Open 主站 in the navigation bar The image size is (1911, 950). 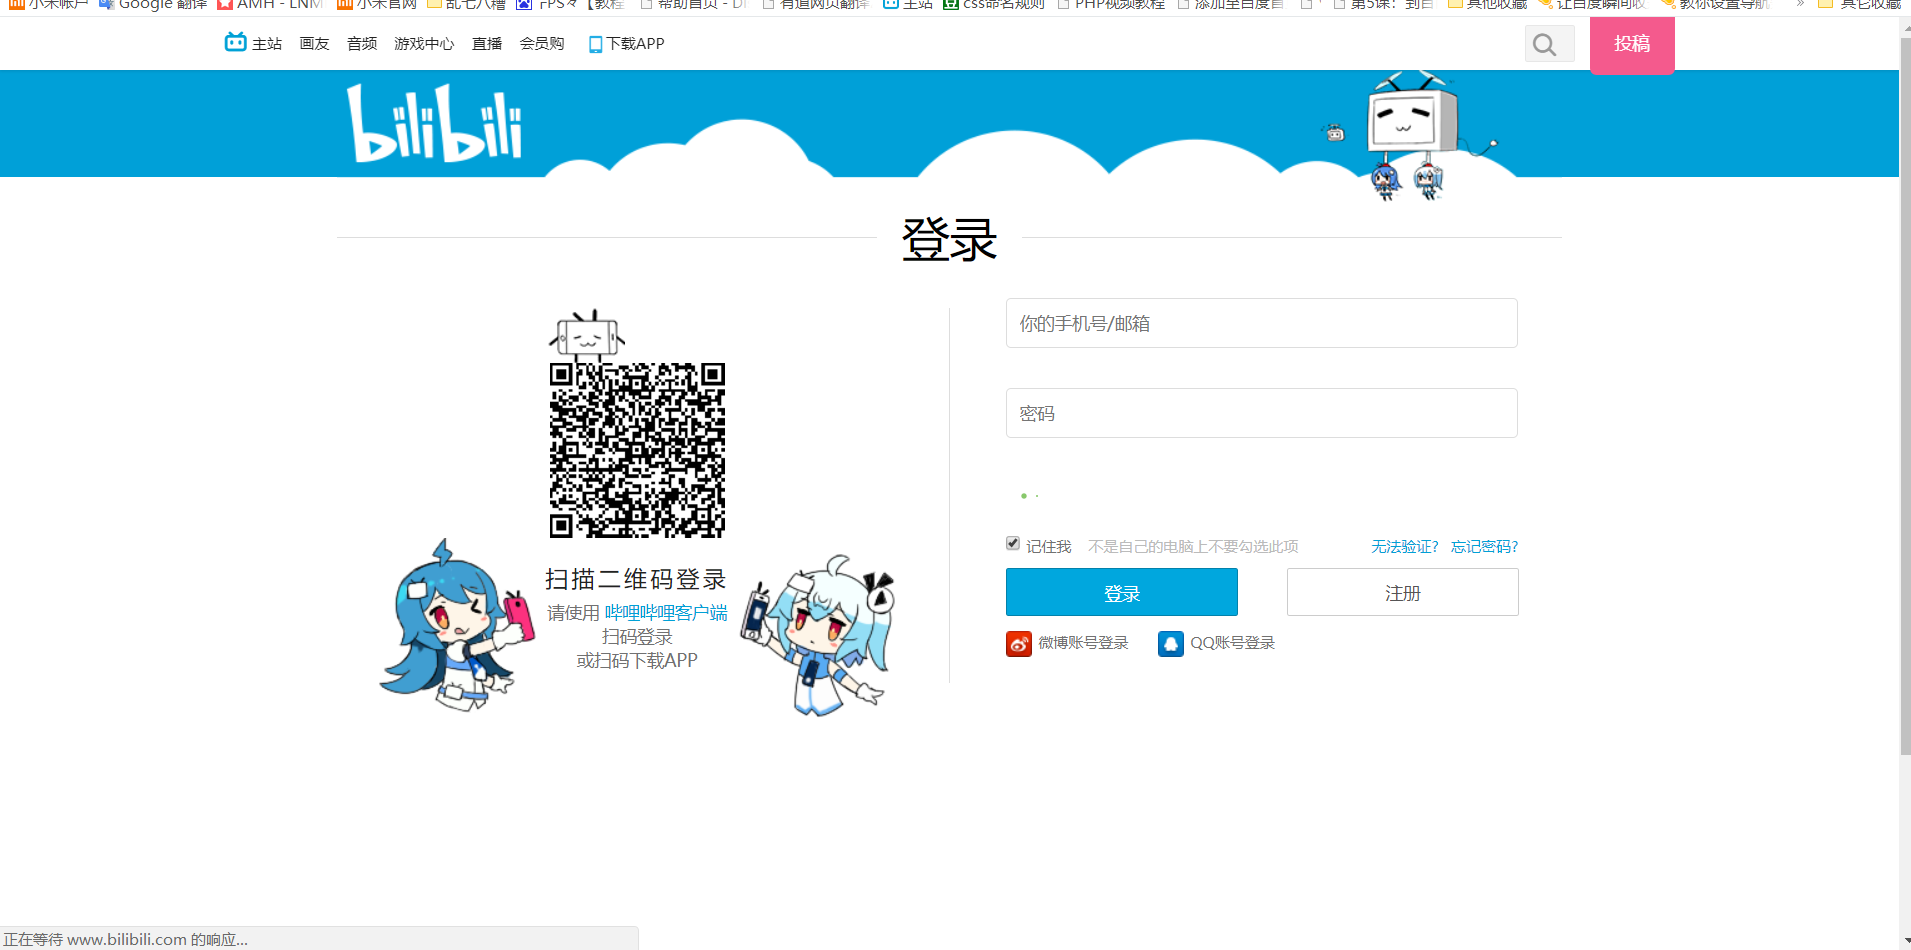click(x=267, y=44)
